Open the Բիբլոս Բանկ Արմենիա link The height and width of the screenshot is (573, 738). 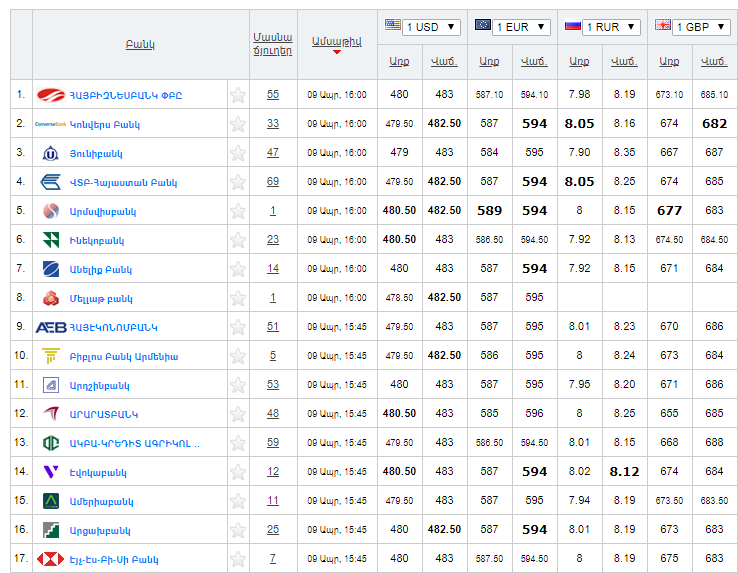click(124, 357)
